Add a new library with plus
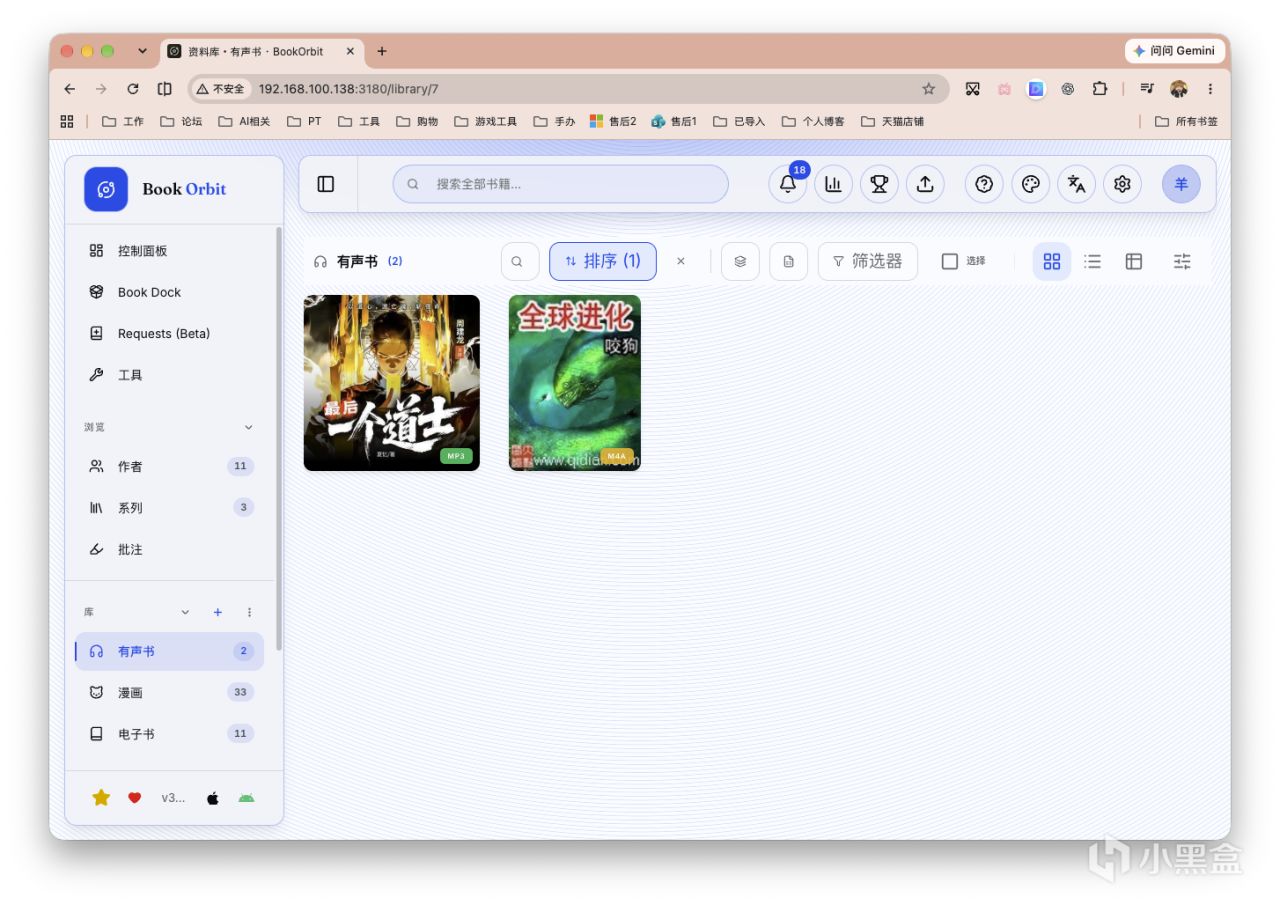Image resolution: width=1280 pixels, height=905 pixels. click(x=217, y=612)
